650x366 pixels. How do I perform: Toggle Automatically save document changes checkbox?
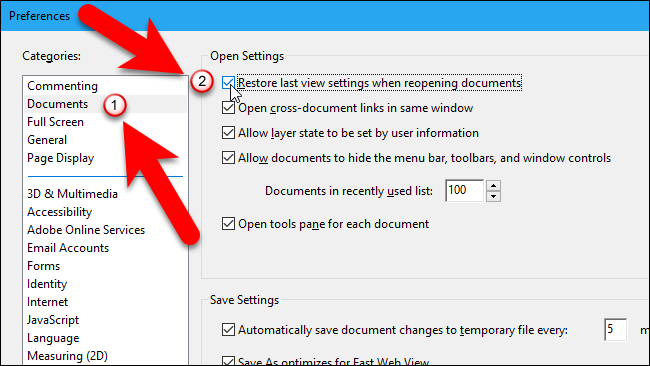[x=228, y=330]
